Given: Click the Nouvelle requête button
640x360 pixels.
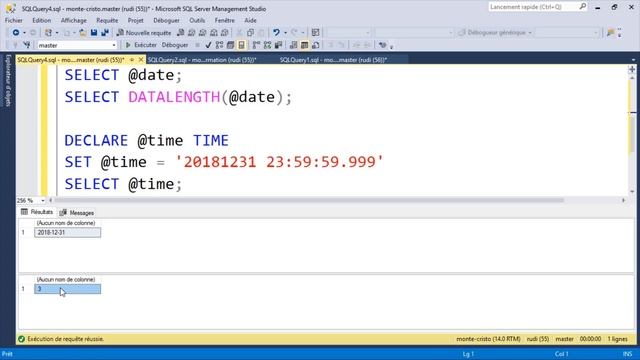Looking at the screenshot, I should pyautogui.click(x=144, y=32).
